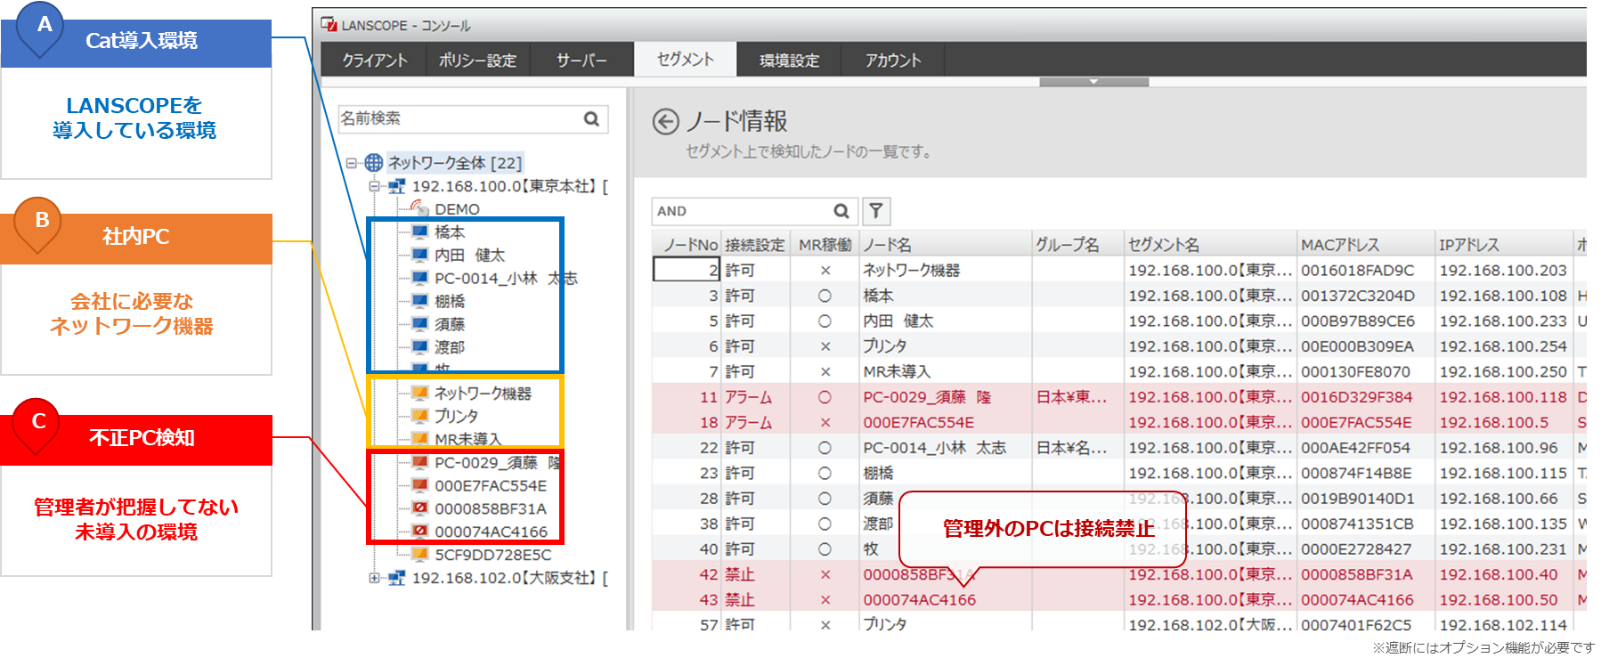Select the globe icon of ネットワーク全体 [22]
The width and height of the screenshot is (1609, 666).
374,162
